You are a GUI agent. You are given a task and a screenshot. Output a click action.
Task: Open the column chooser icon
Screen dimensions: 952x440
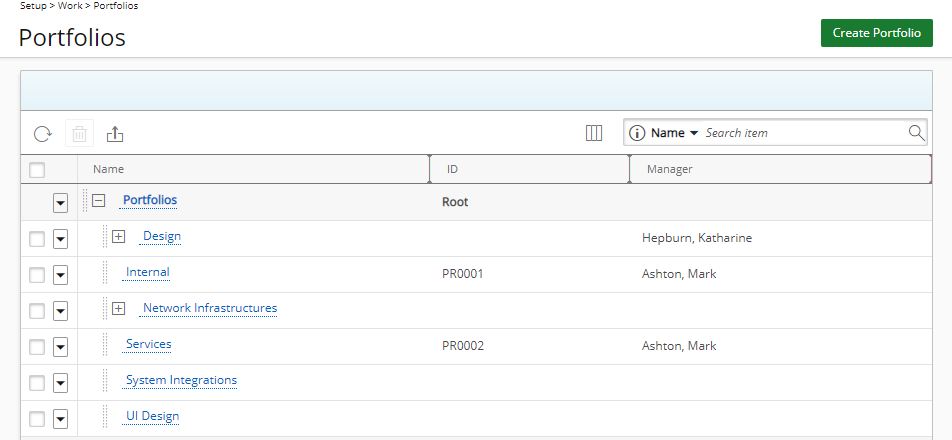coord(594,133)
